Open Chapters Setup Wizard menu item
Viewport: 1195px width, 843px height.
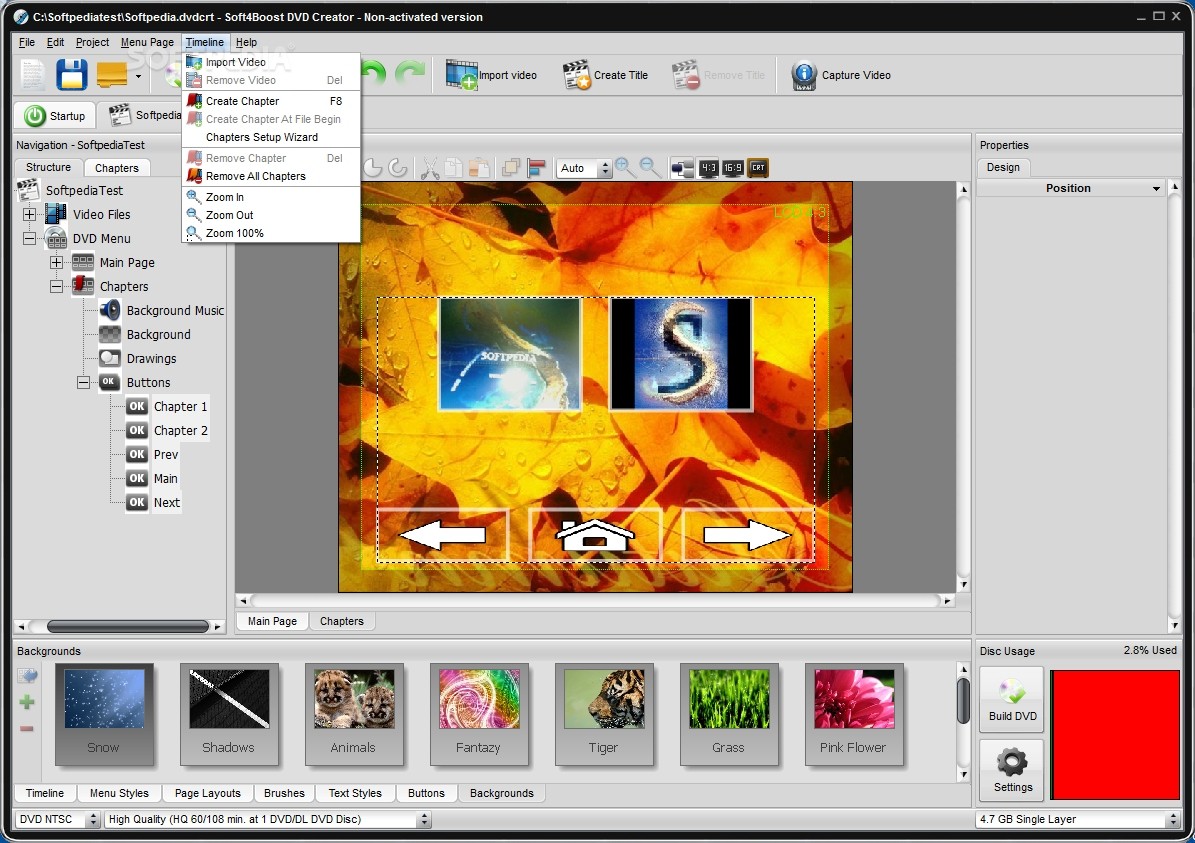click(271, 137)
